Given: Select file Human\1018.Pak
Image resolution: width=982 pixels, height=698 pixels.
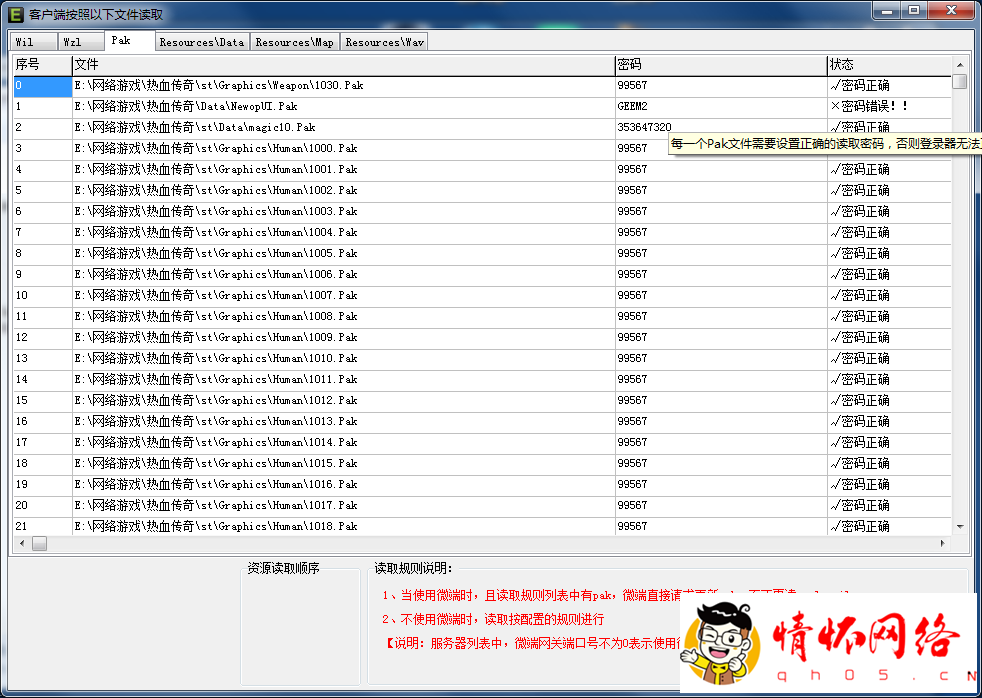Looking at the screenshot, I should (344, 526).
